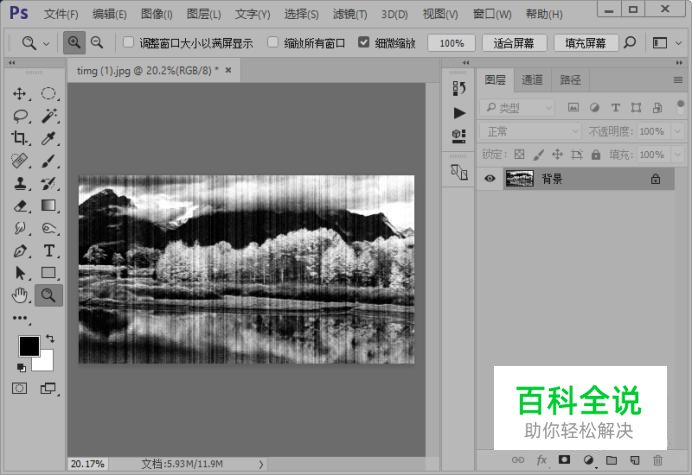Create a new group folder icon

tap(611, 460)
